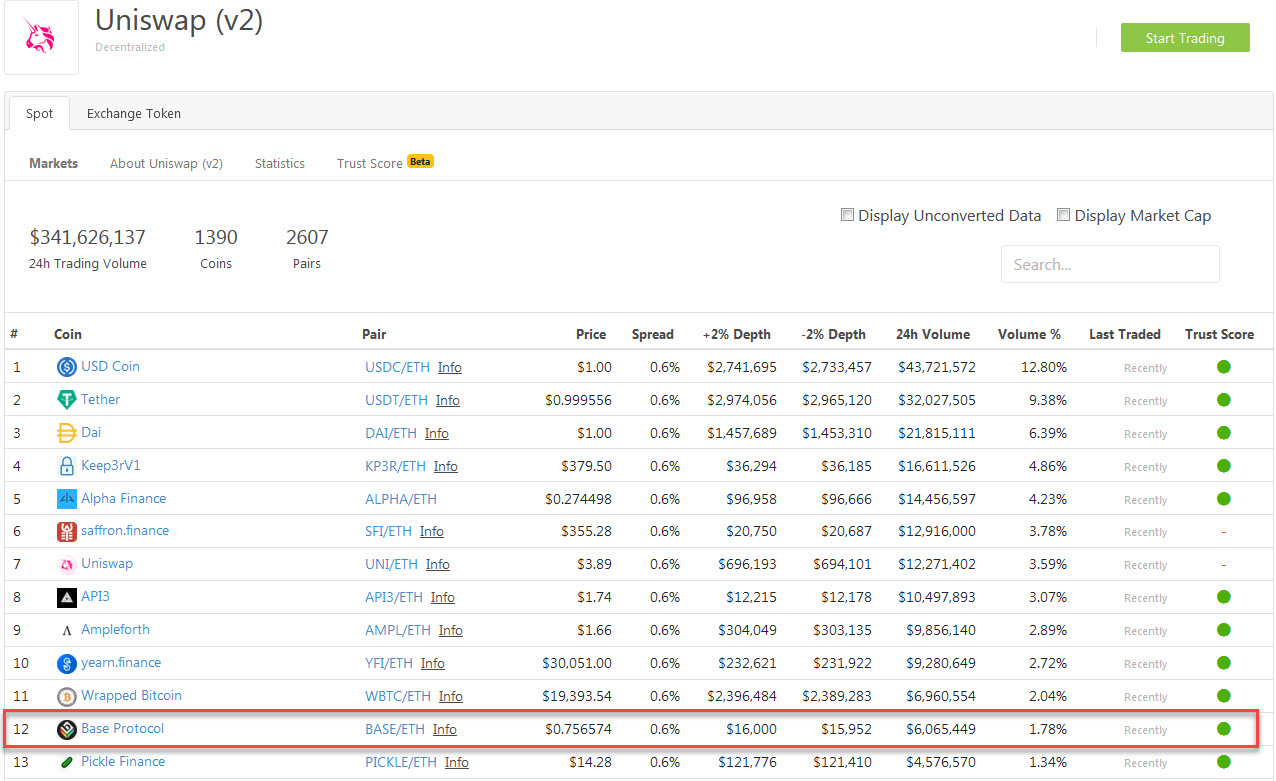Switch to the Exchange Token tab
The height and width of the screenshot is (781, 1276).
tap(134, 114)
